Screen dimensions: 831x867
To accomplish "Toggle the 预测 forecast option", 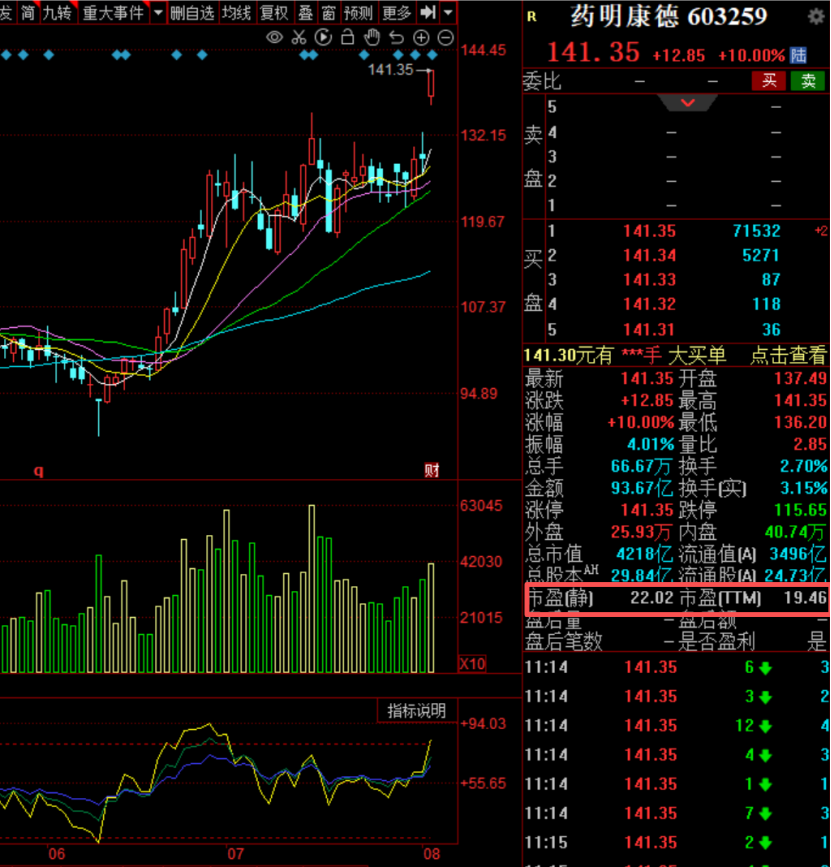I will tap(358, 12).
